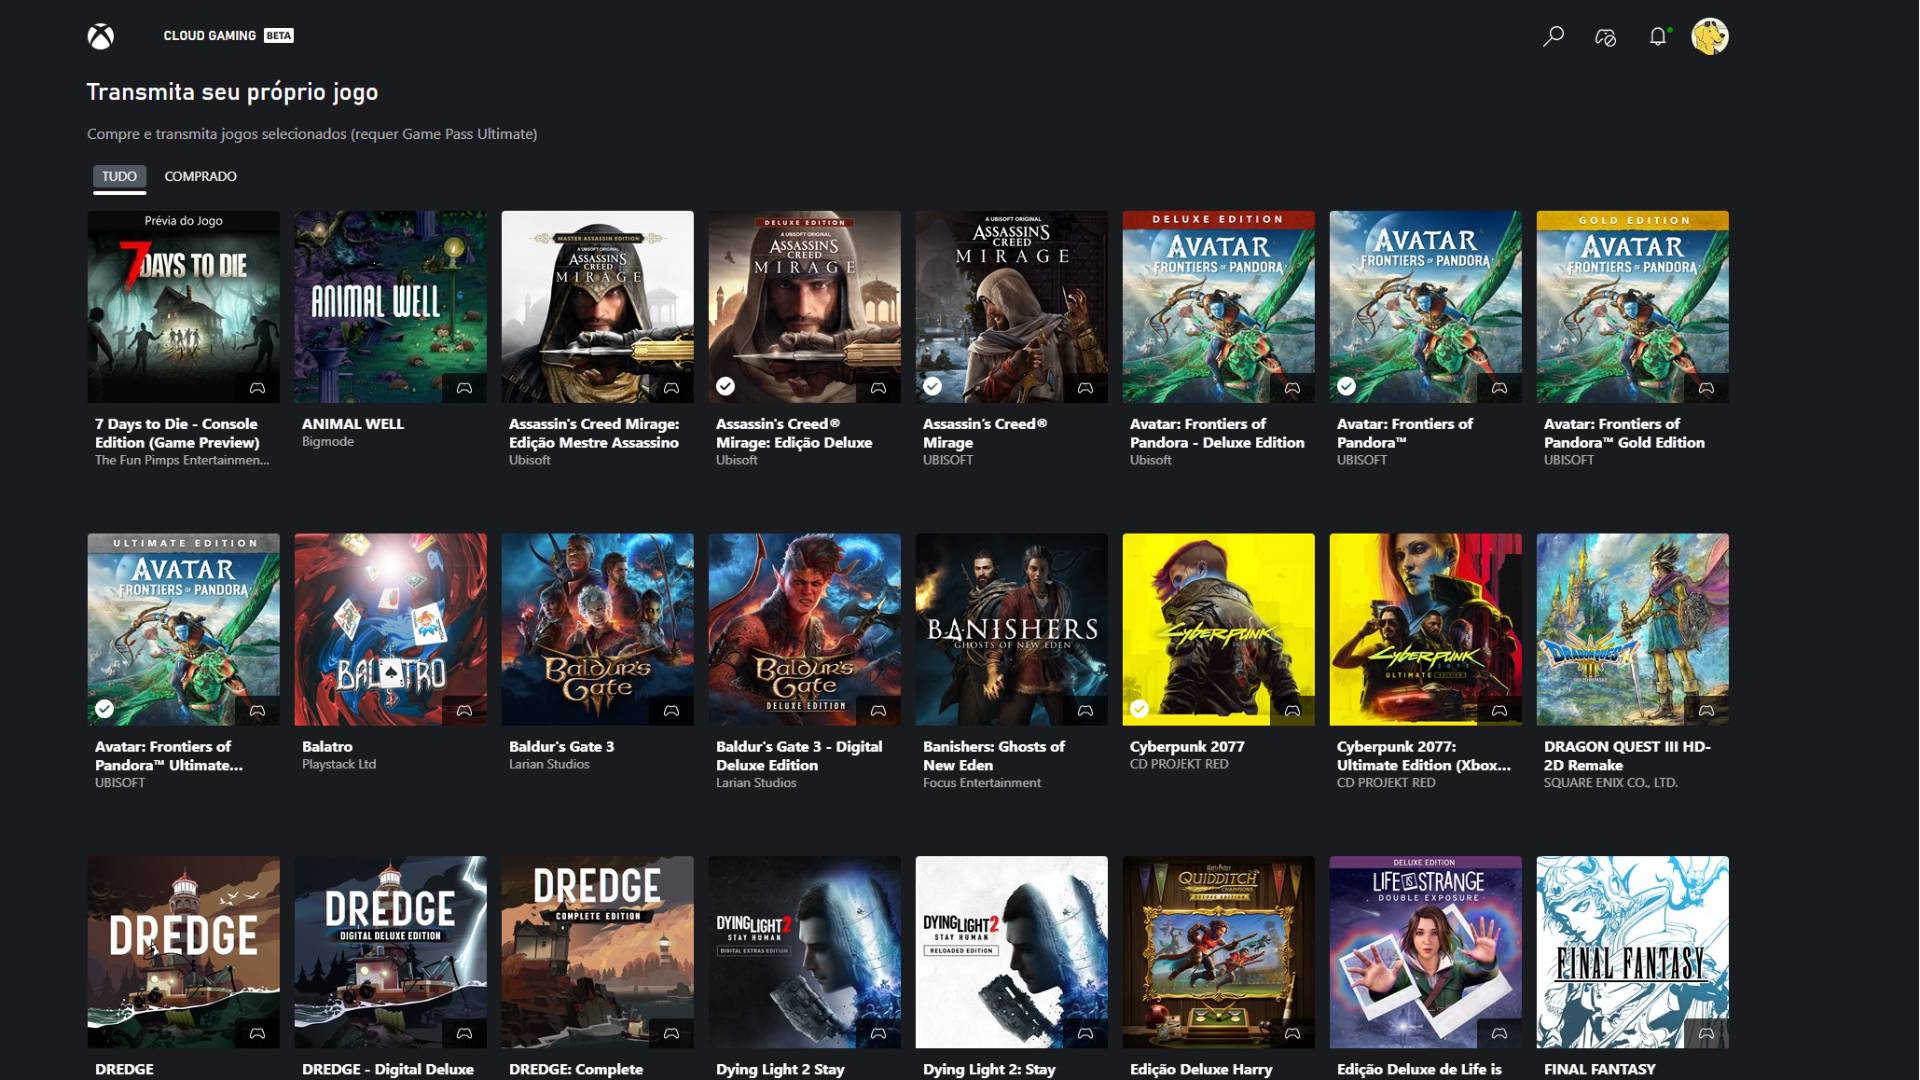Click publisher text 'Bigmode'
The image size is (1920, 1080).
coord(328,442)
